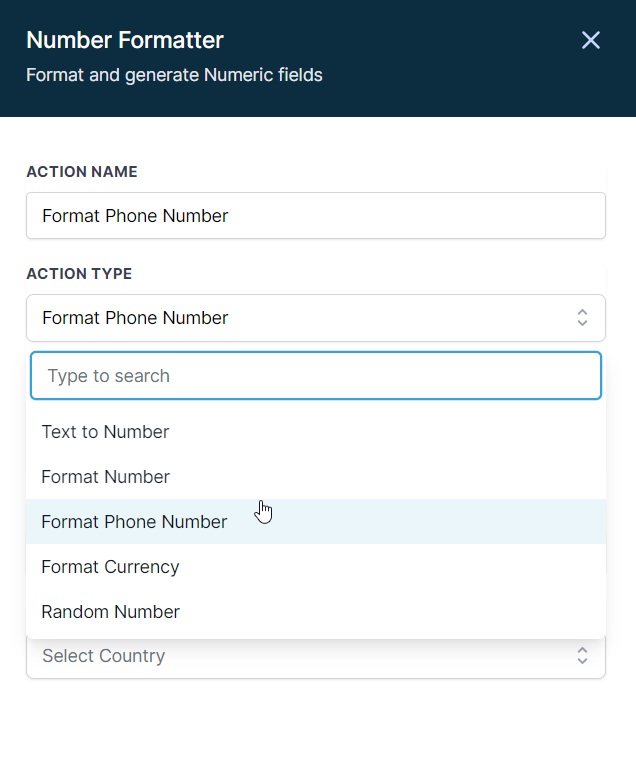This screenshot has width=636, height=766.
Task: Click the ACTION TYPE label
Action: (79, 274)
